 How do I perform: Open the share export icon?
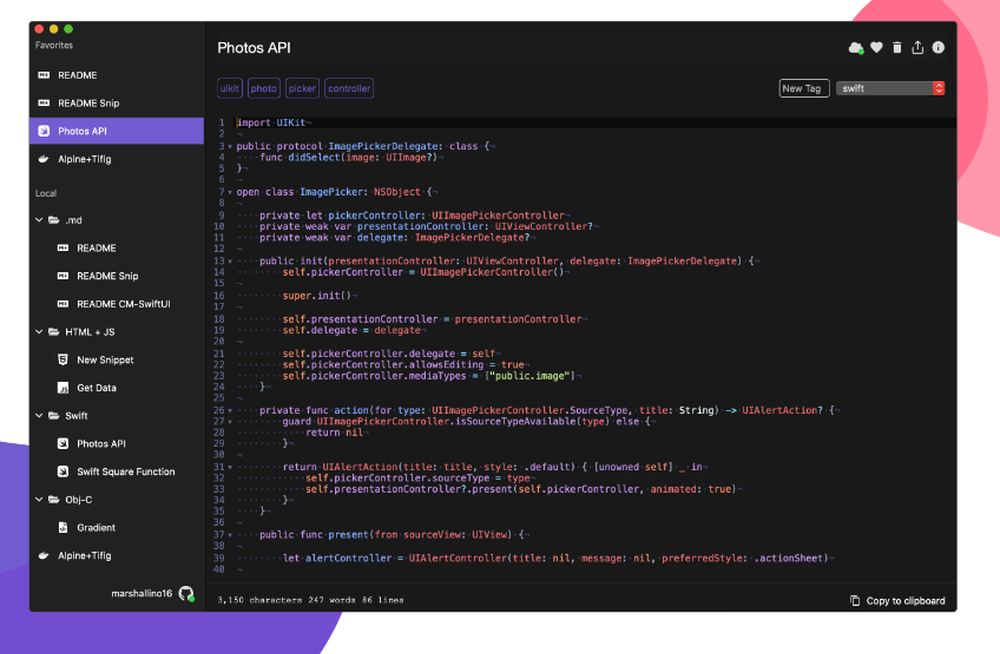click(x=918, y=47)
